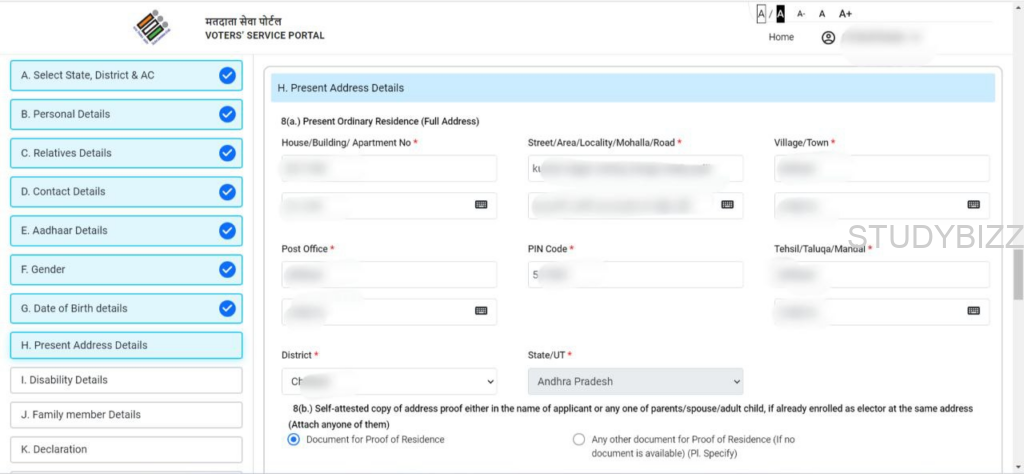Screen dimensions: 1024x474
Task: Open the State/UT dropdown
Action: click(635, 381)
